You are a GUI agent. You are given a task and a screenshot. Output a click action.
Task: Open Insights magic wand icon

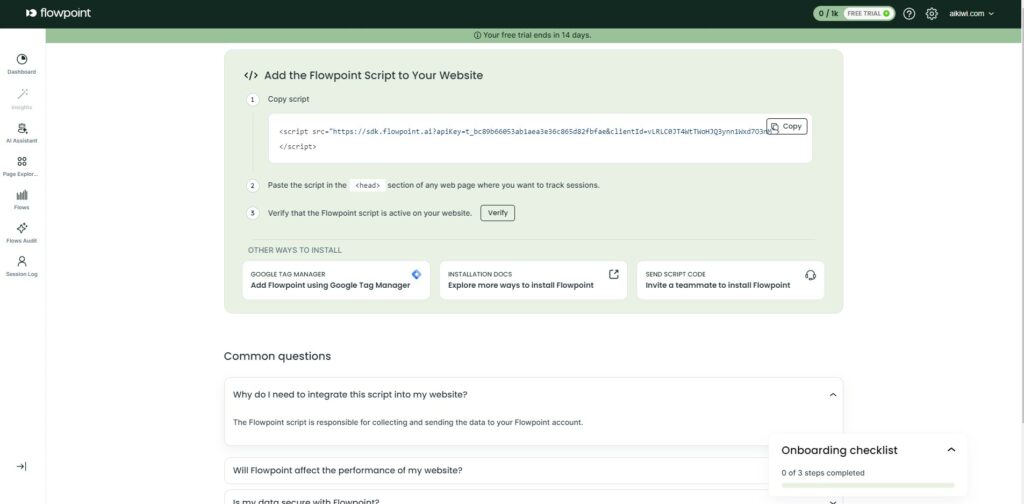[x=22, y=94]
